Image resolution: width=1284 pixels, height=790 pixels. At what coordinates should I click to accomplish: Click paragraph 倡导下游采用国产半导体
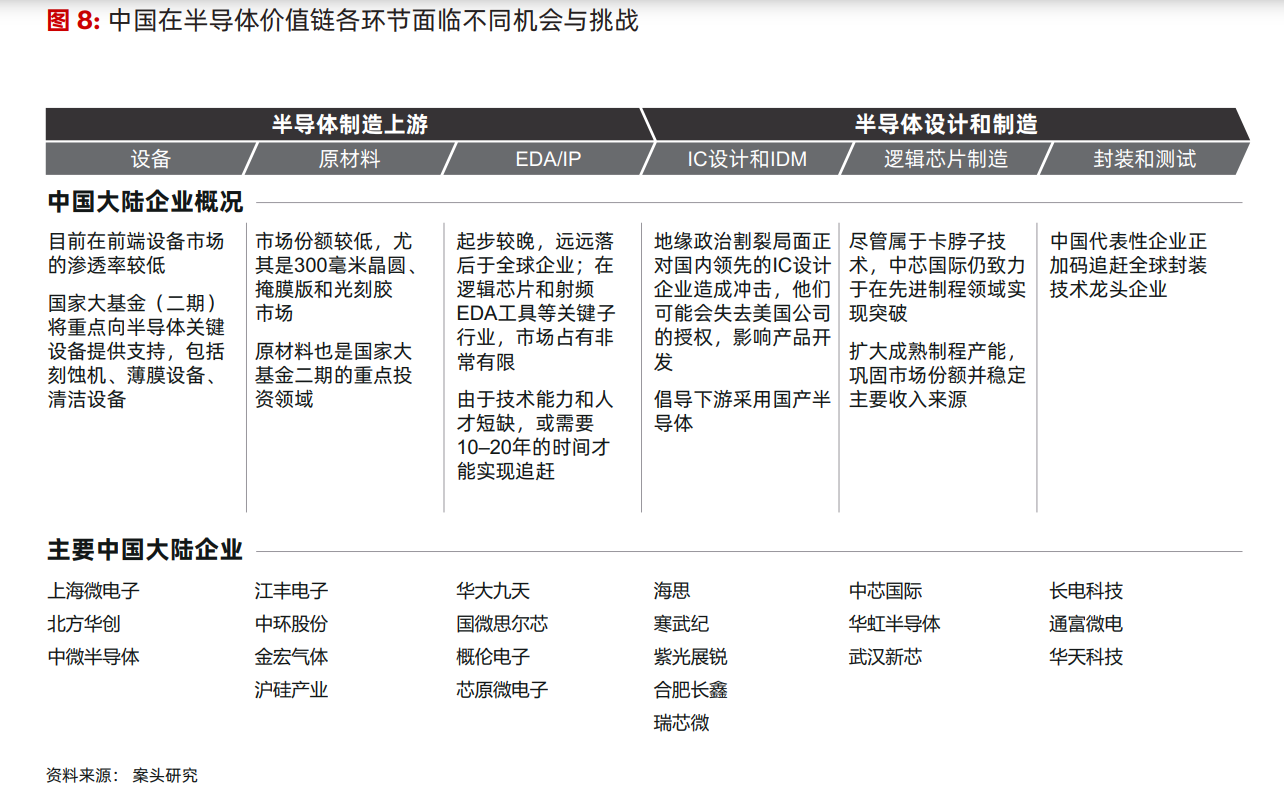click(743, 411)
